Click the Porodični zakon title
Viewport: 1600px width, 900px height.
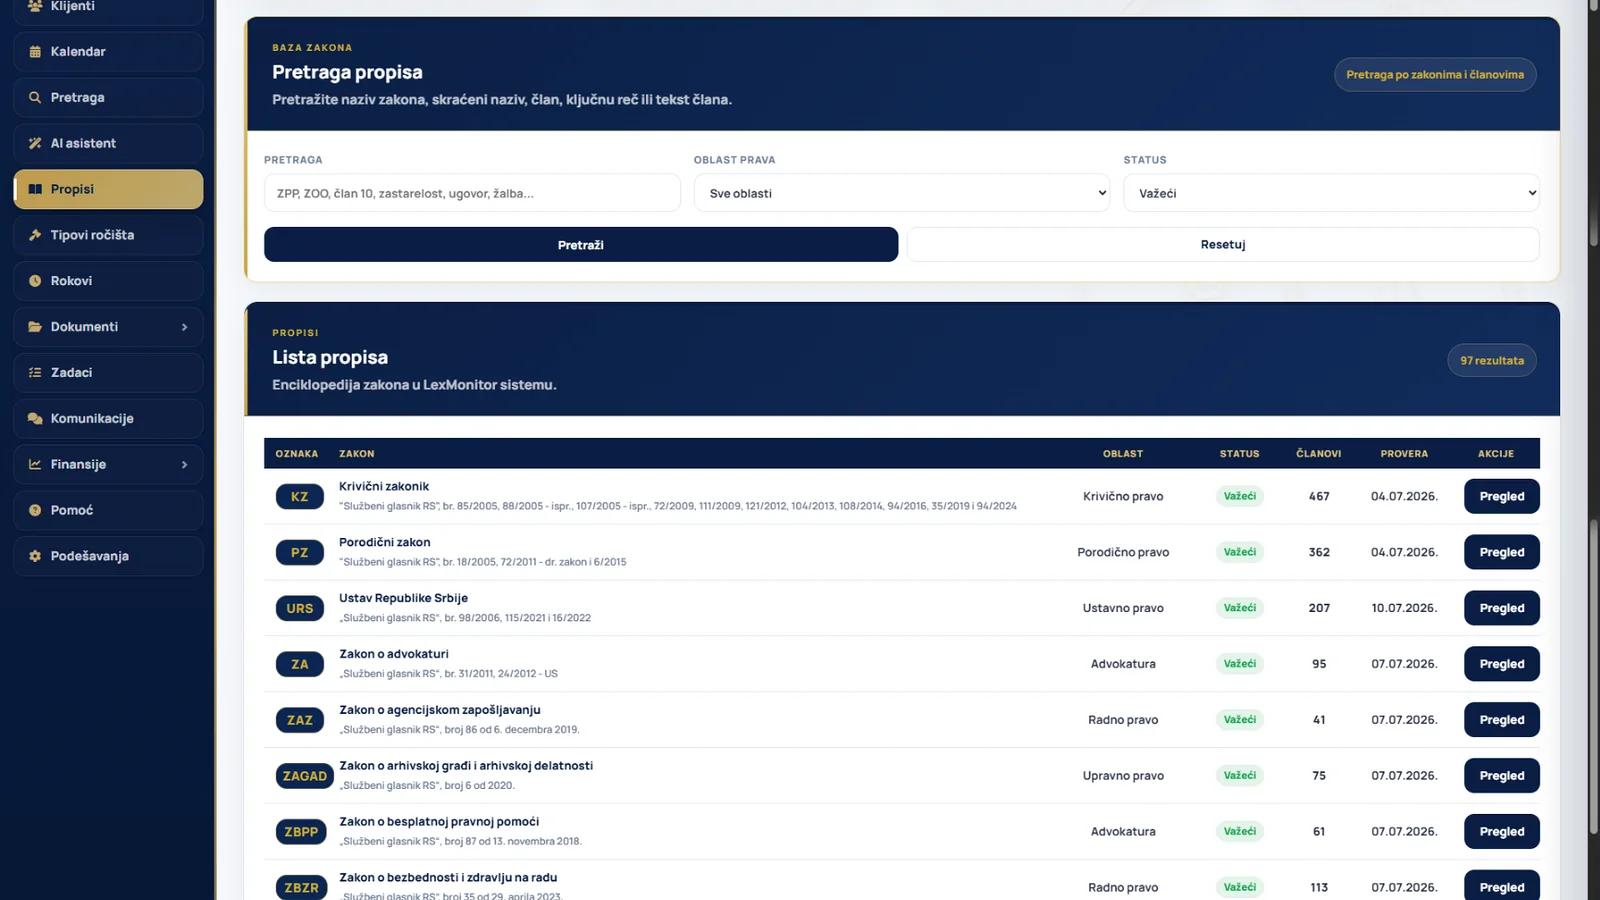pos(385,543)
